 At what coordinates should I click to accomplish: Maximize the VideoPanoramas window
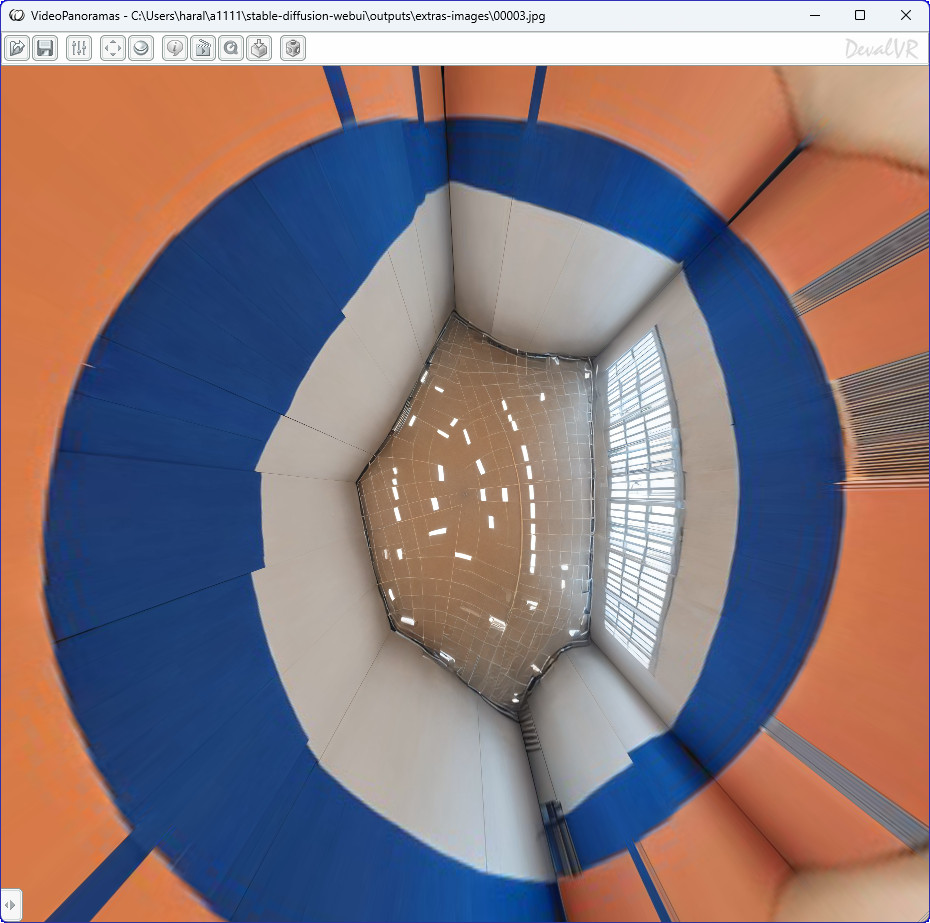tap(860, 16)
